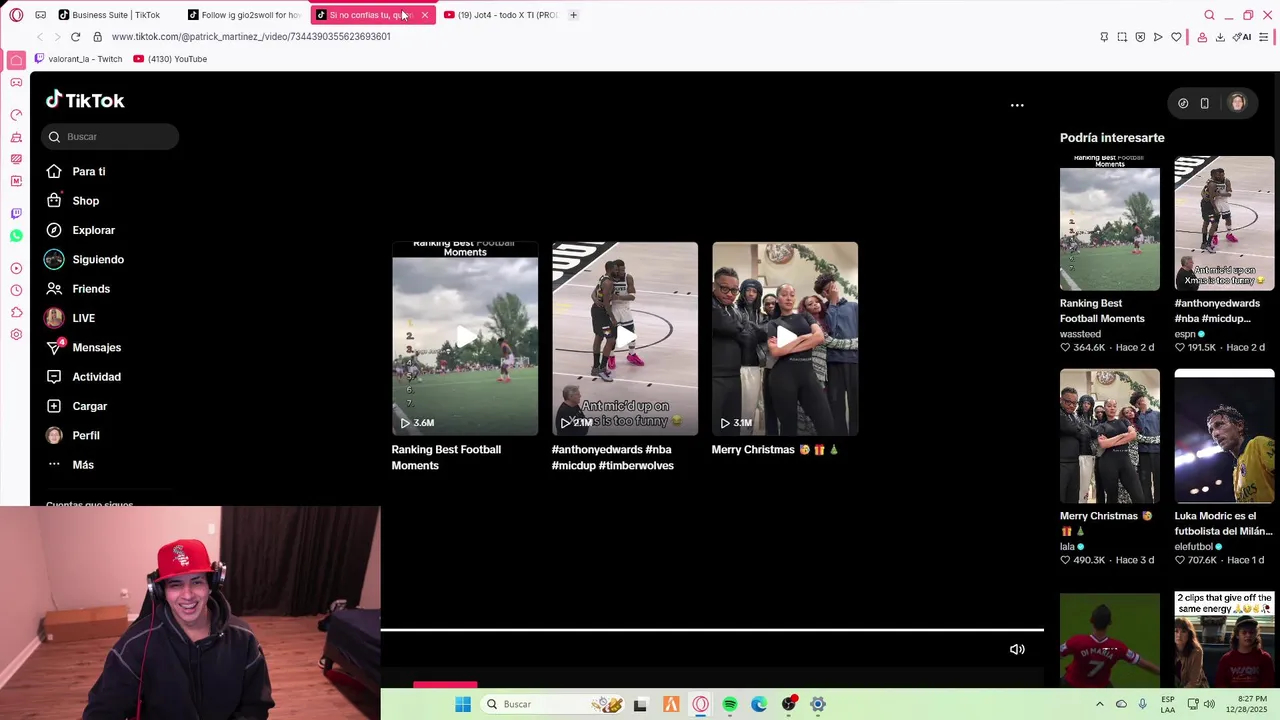Click the heart bookmark icon
This screenshot has height=720, width=1280.
click(x=1176, y=37)
